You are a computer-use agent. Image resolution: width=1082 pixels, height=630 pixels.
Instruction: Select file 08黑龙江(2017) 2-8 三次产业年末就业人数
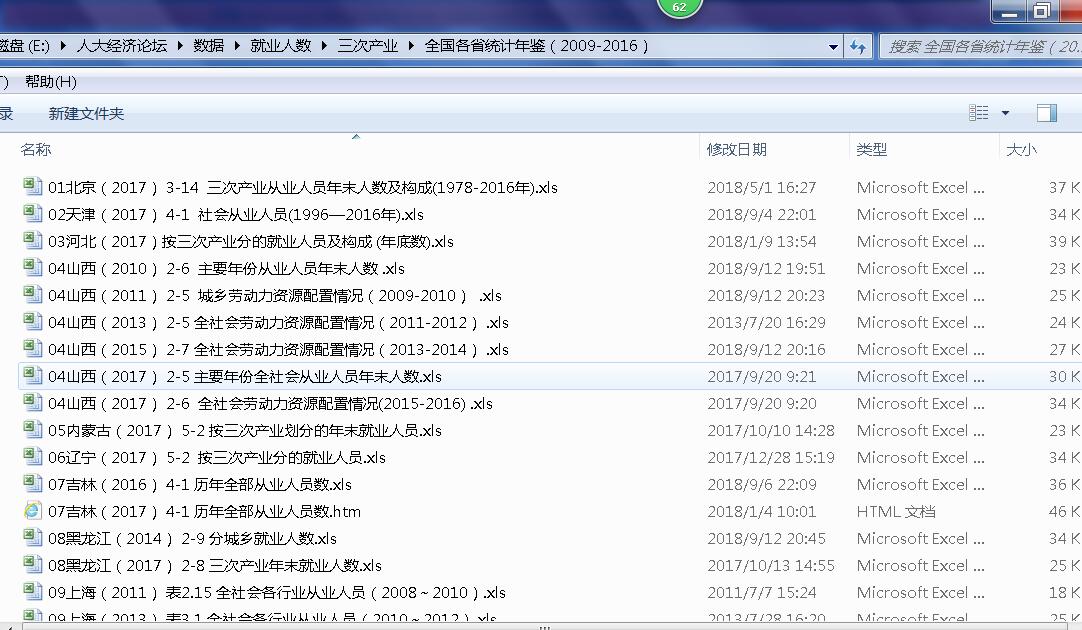(x=215, y=565)
